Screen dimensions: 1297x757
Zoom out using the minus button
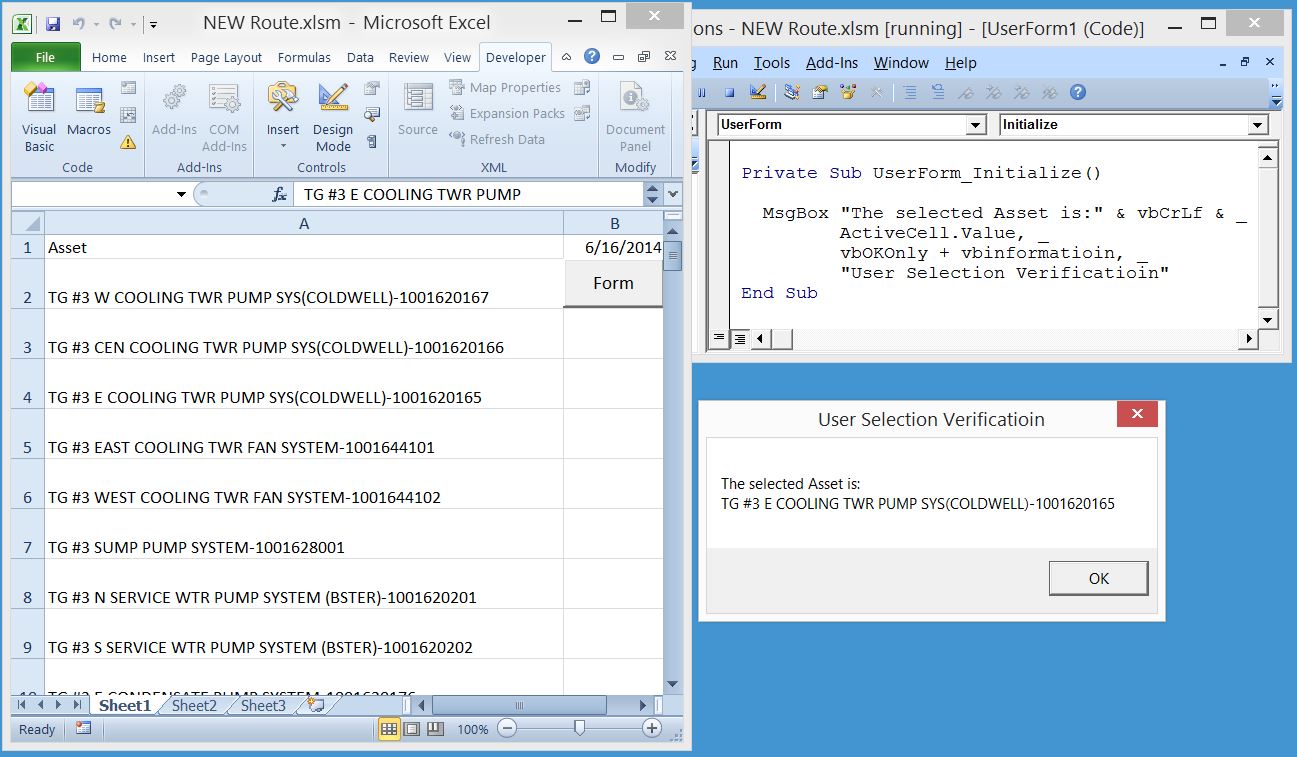click(507, 729)
